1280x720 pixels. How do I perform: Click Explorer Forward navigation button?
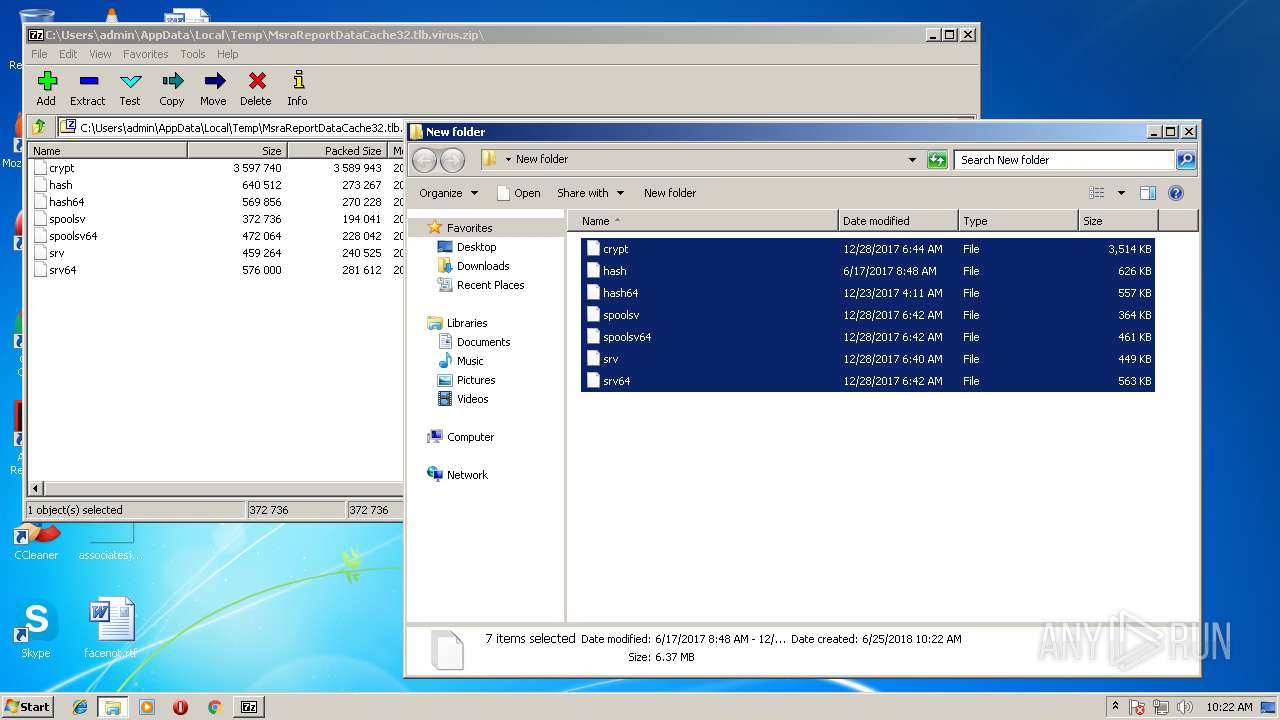point(452,160)
